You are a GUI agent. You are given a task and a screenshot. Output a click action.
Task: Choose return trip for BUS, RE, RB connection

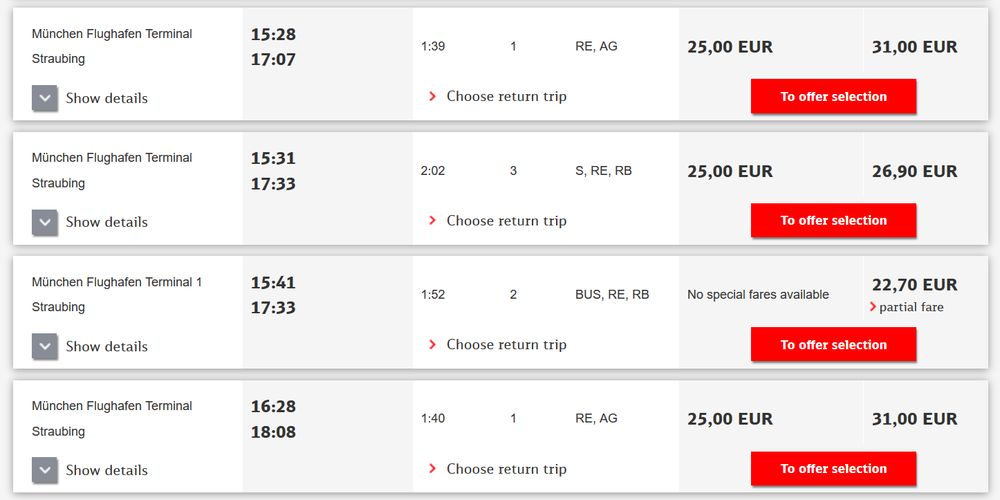(x=506, y=344)
